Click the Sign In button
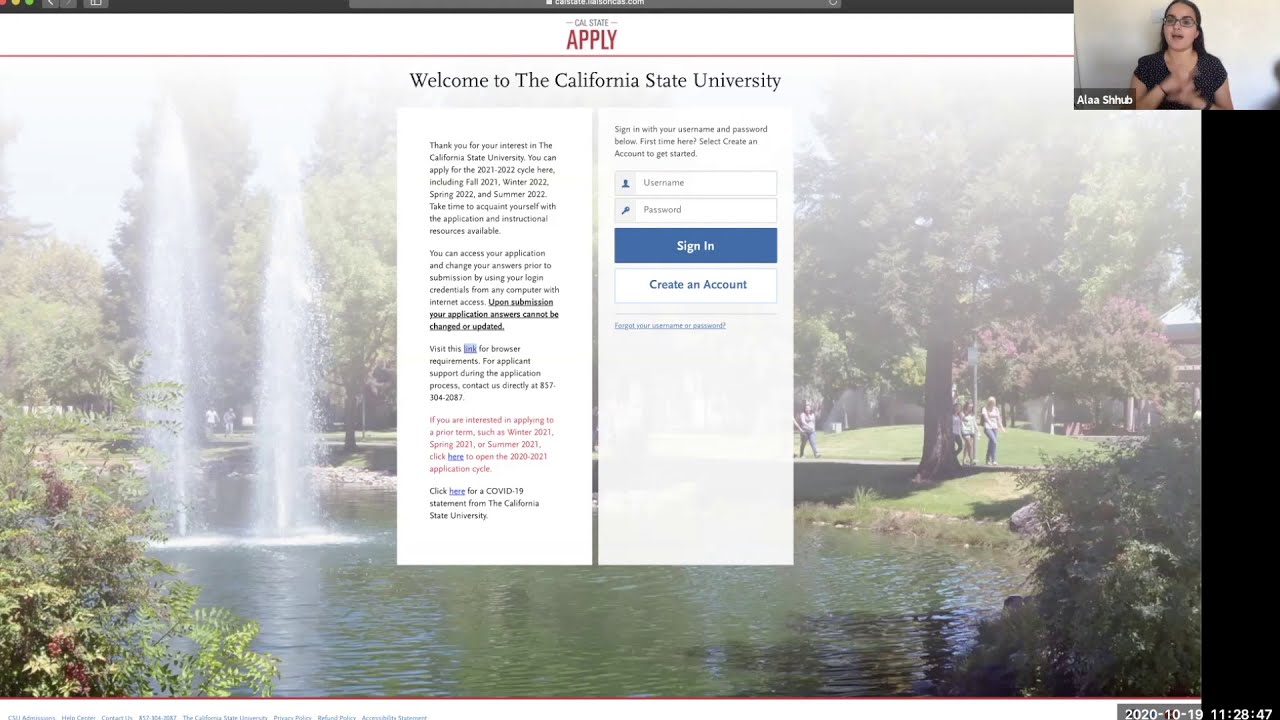Viewport: 1280px width, 720px height. tap(695, 246)
